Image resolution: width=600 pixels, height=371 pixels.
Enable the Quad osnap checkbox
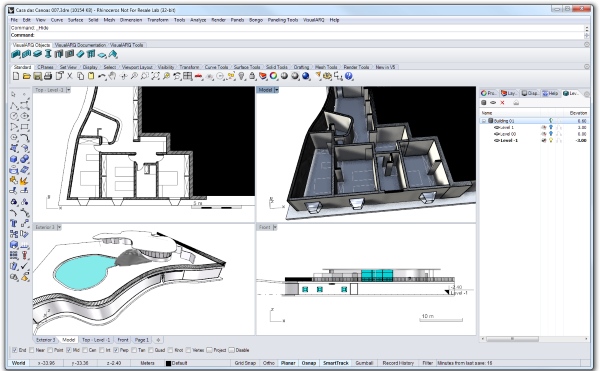pyautogui.click(x=150, y=350)
